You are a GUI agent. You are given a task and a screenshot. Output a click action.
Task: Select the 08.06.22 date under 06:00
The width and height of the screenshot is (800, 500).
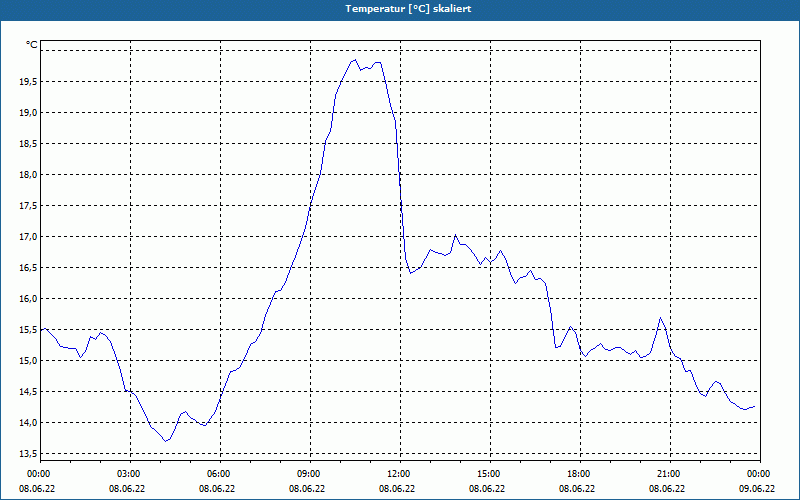[x=217, y=488]
